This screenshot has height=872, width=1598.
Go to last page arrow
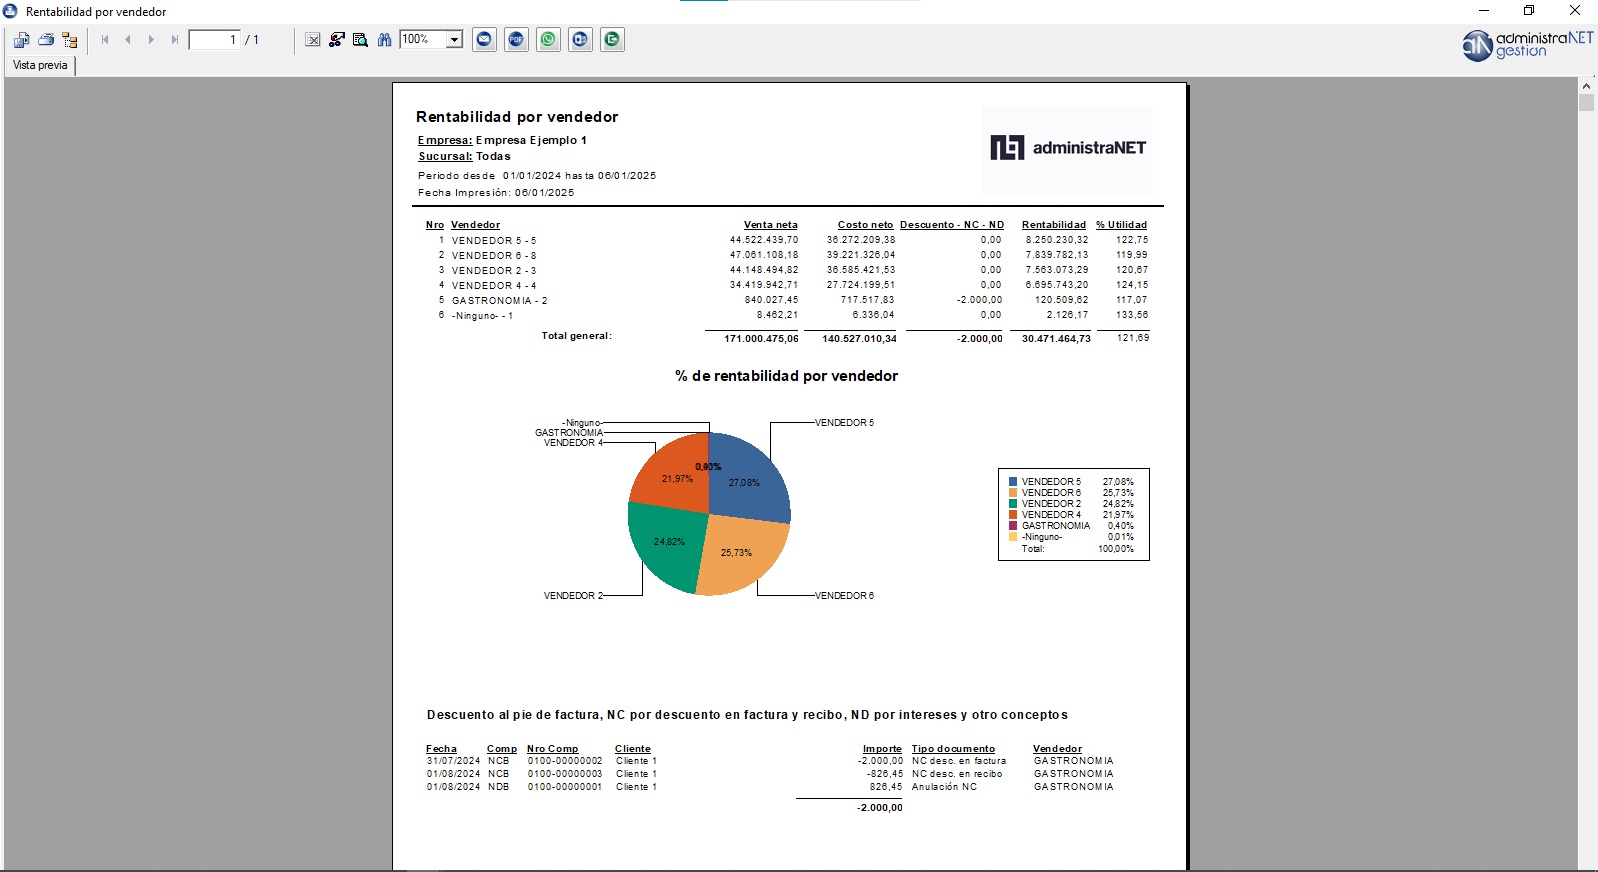[174, 40]
